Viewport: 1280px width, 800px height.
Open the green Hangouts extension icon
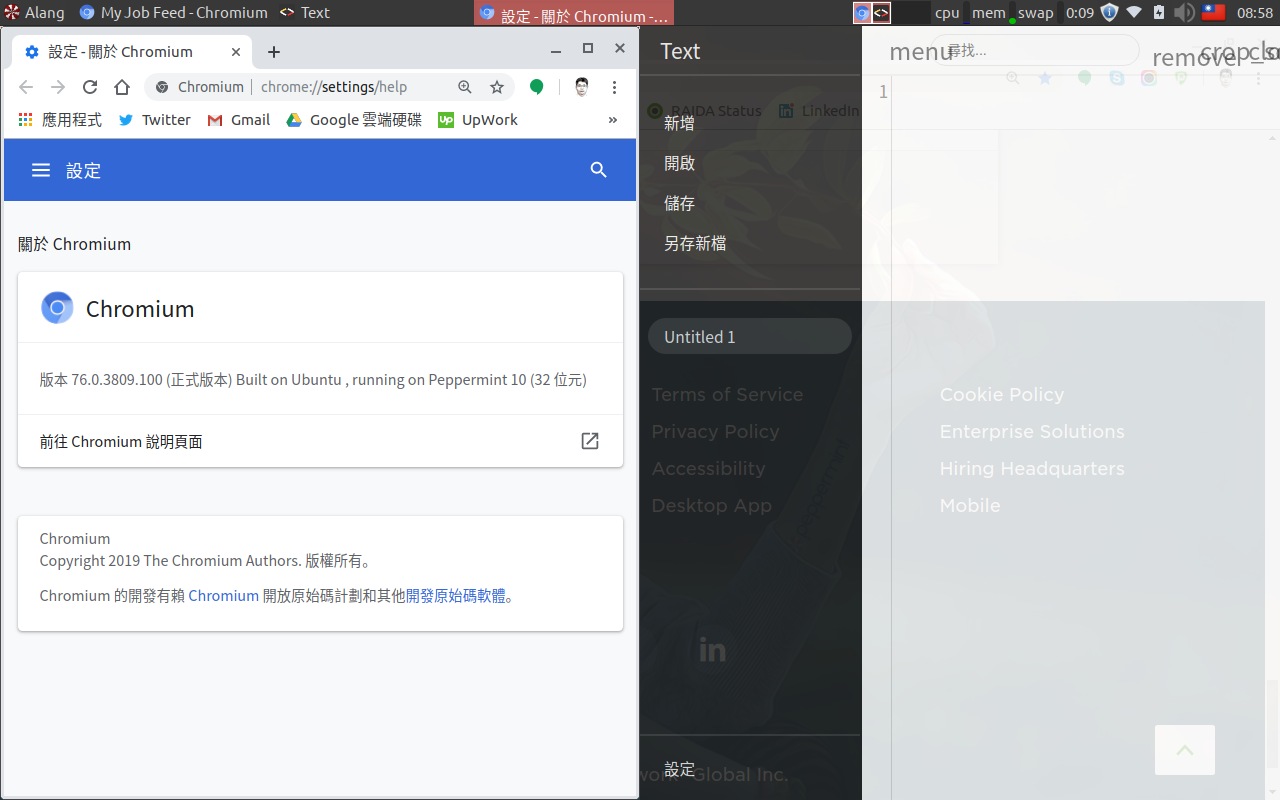[x=537, y=87]
